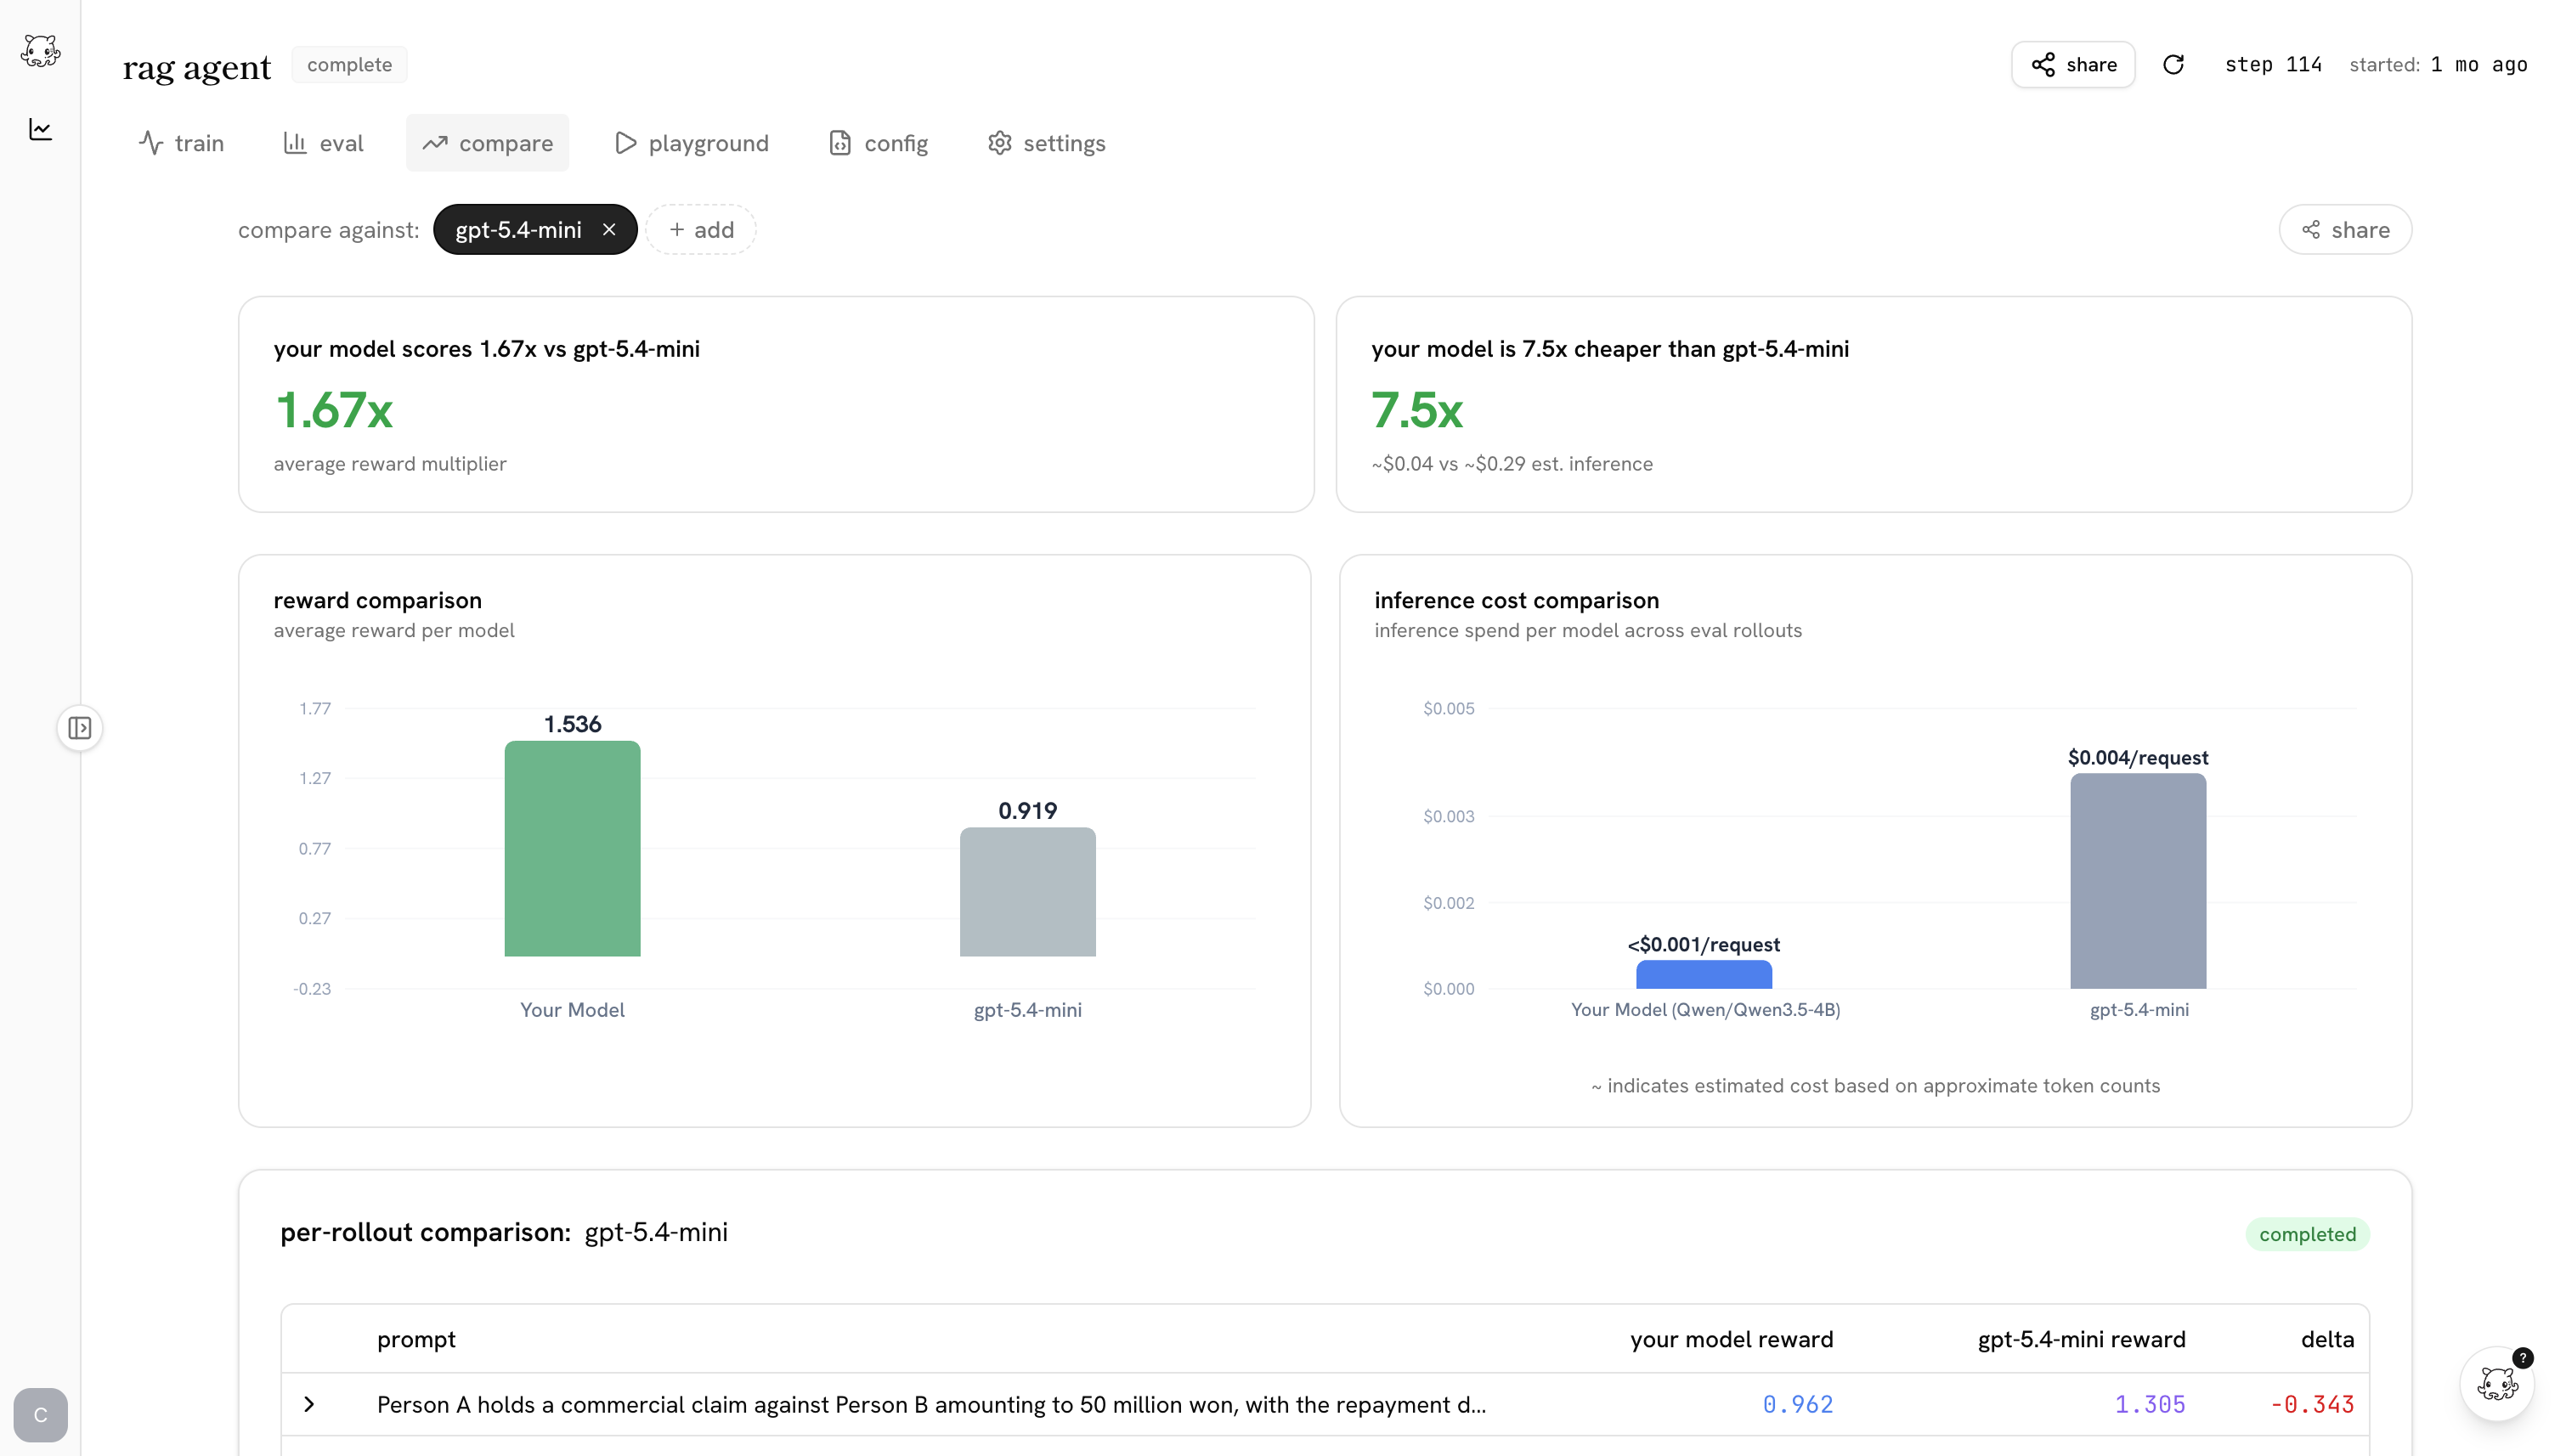Click the 0.919 bar value label

(1028, 811)
